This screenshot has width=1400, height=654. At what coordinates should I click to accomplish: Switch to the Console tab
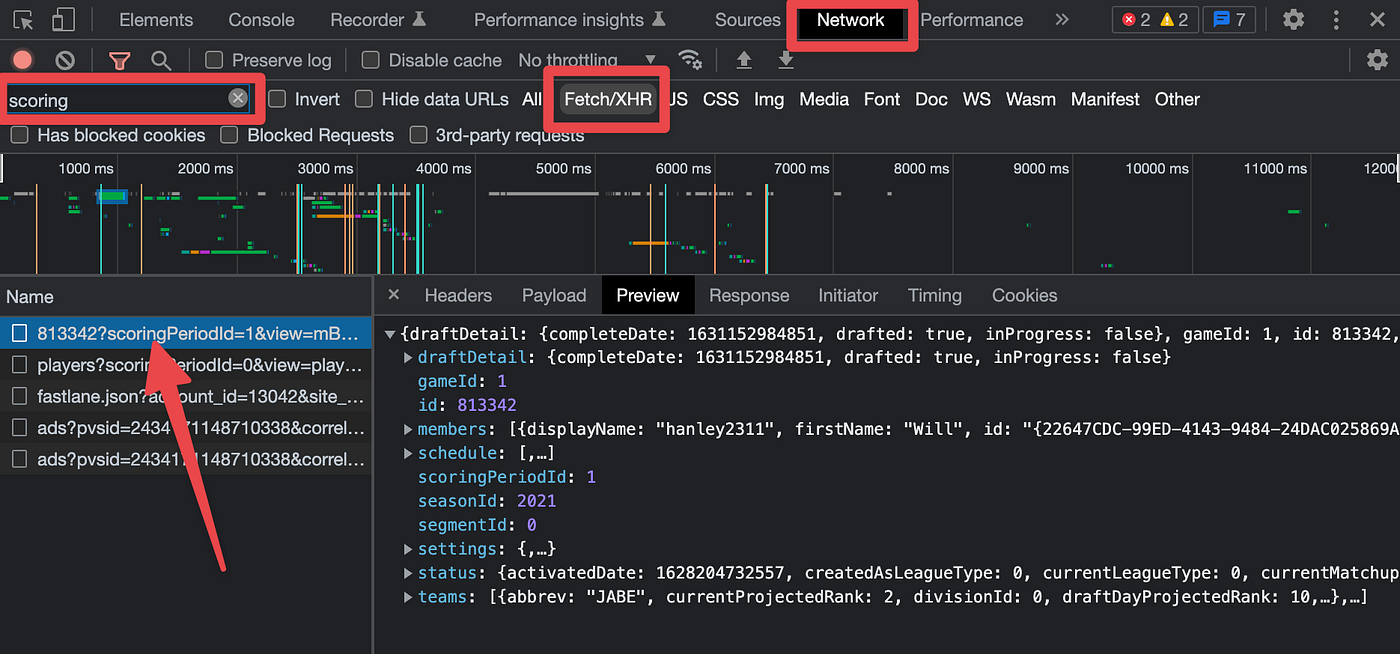pos(261,20)
